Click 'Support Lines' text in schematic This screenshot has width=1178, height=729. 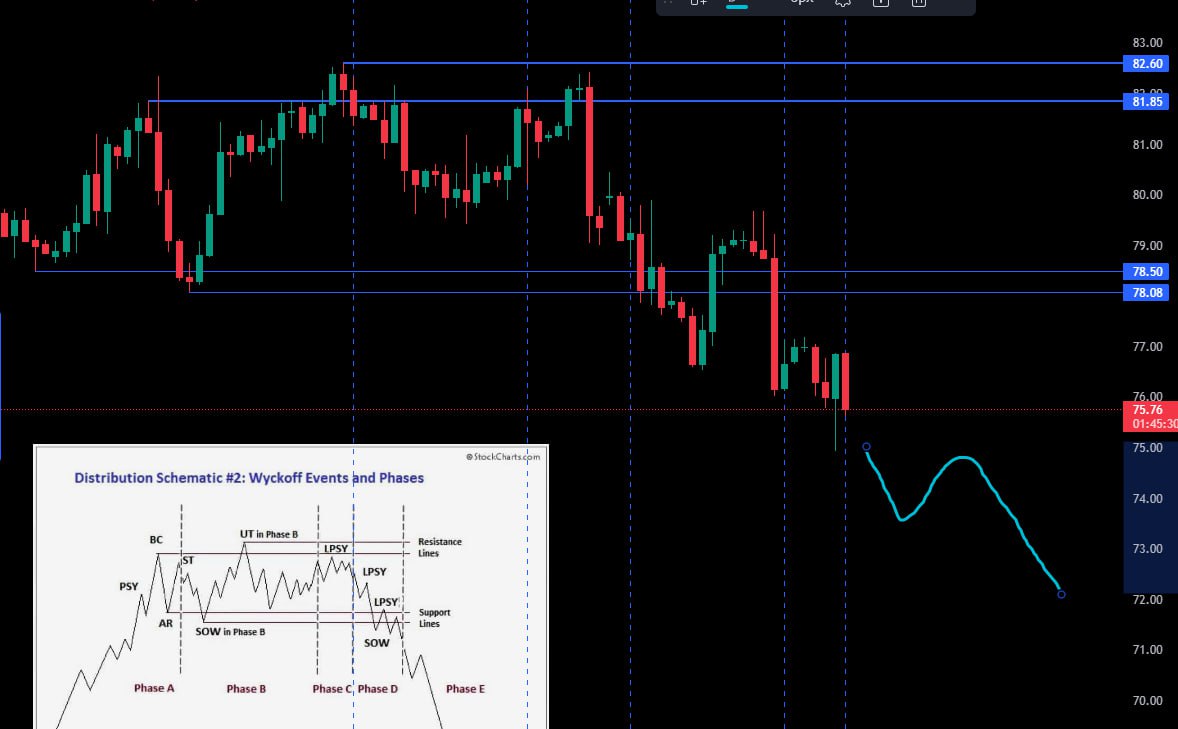click(x=434, y=618)
